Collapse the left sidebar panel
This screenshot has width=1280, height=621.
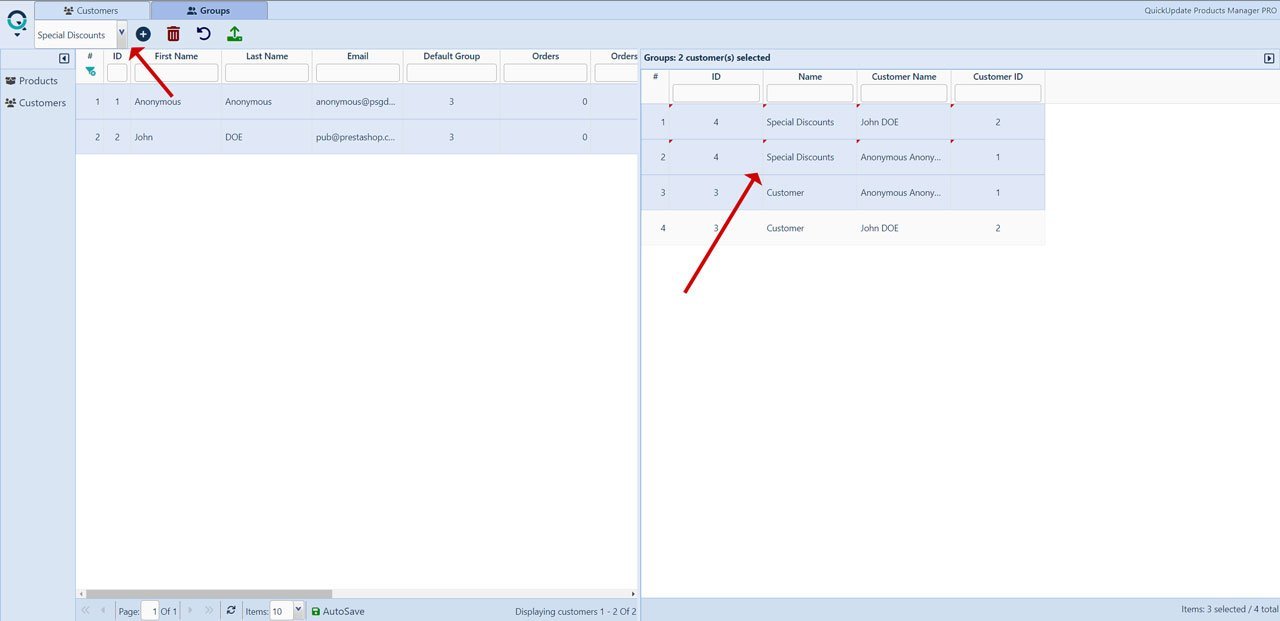click(x=64, y=58)
